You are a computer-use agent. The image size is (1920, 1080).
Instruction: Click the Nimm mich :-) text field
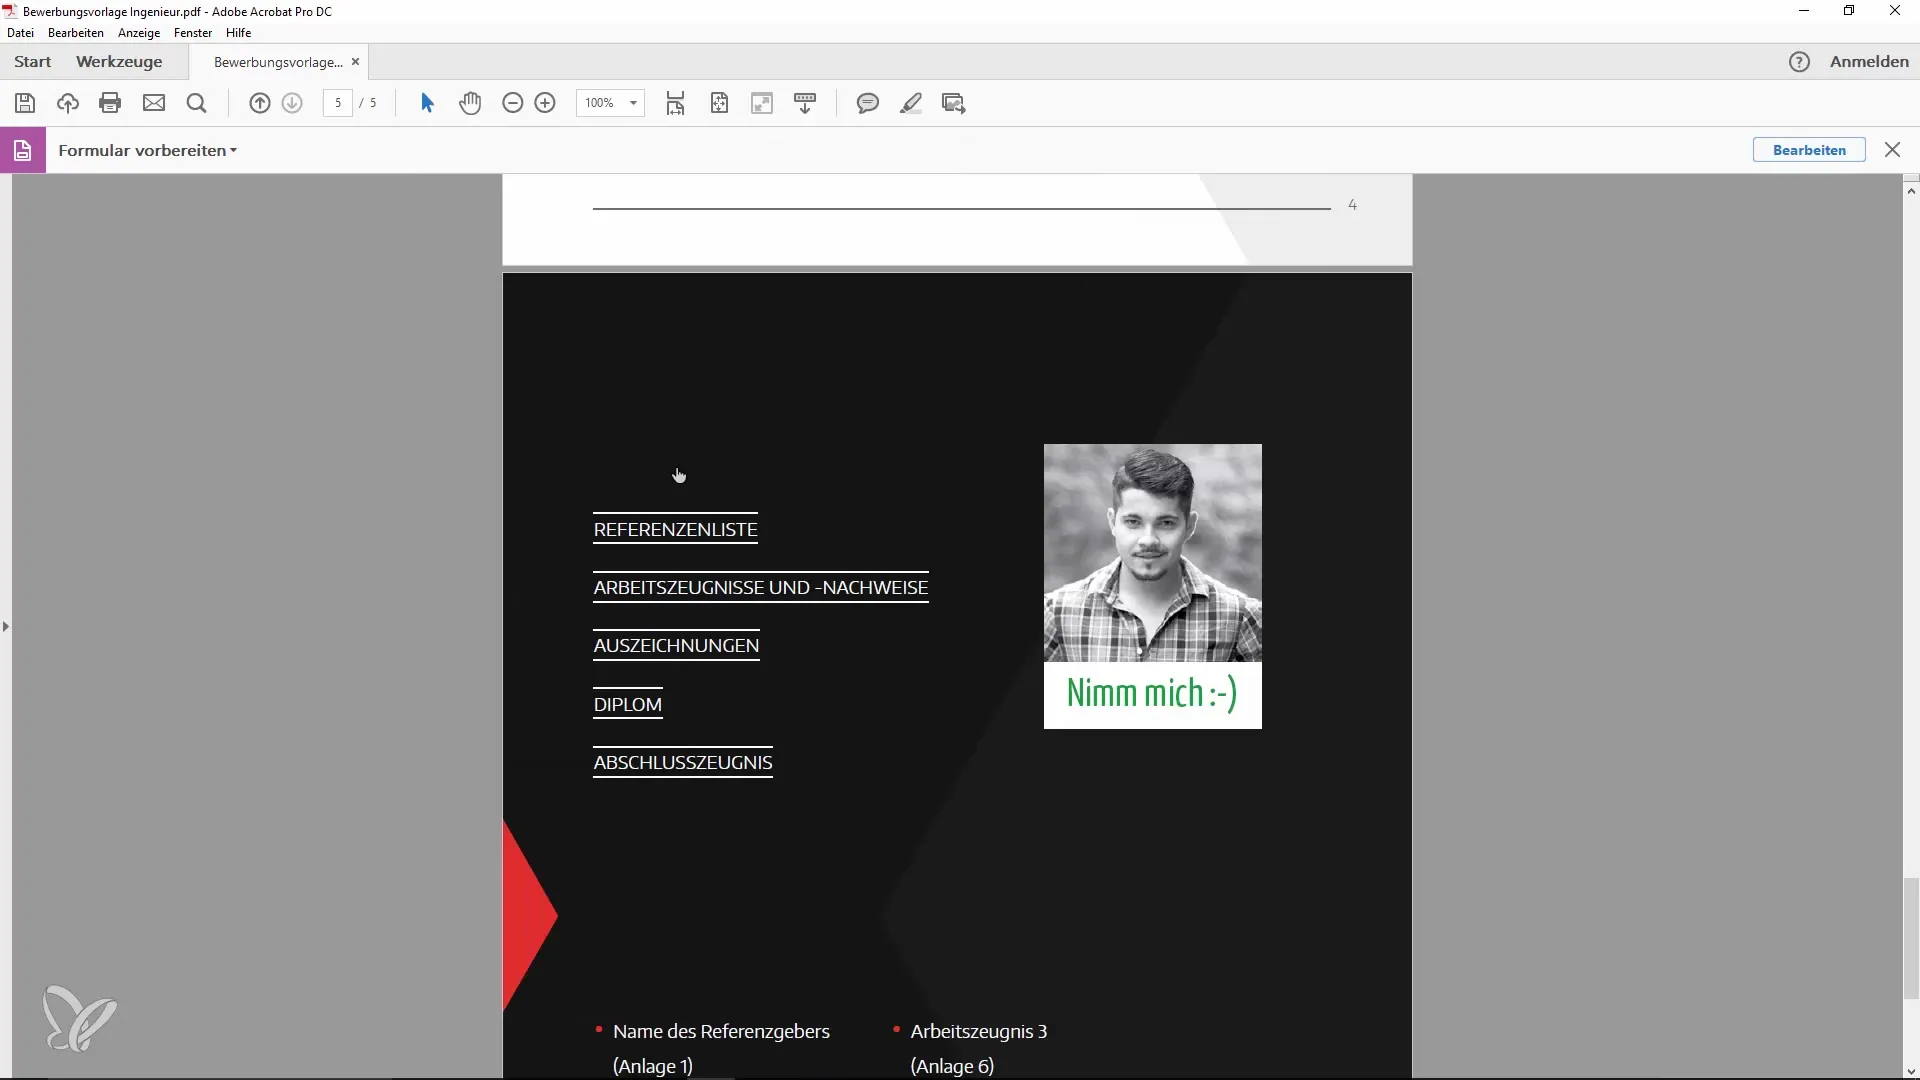point(1152,694)
